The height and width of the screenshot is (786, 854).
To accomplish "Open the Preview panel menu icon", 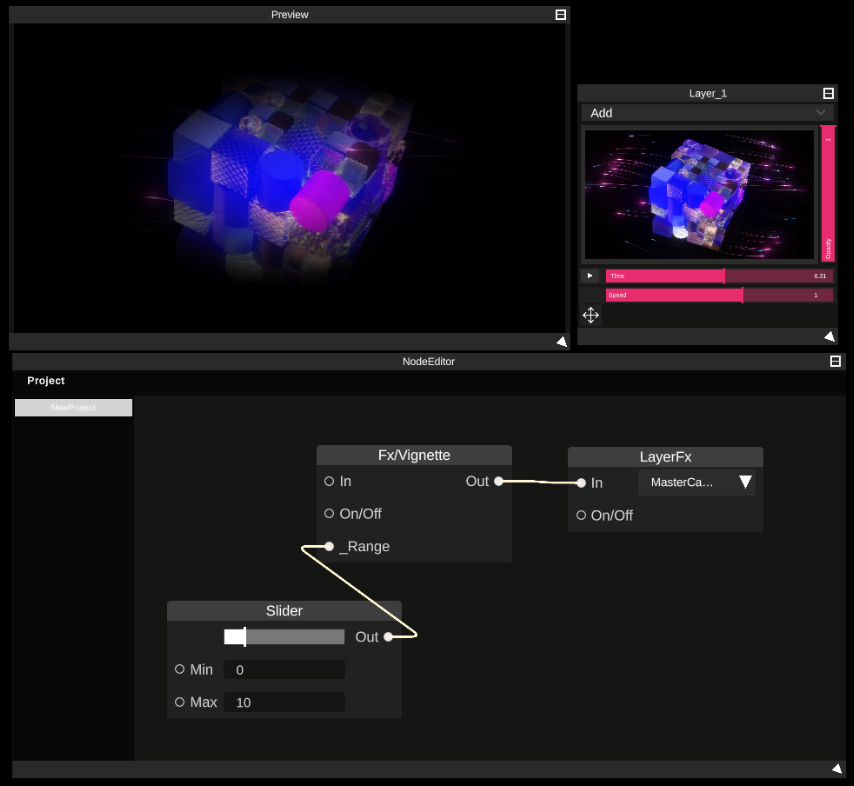I will coord(561,14).
